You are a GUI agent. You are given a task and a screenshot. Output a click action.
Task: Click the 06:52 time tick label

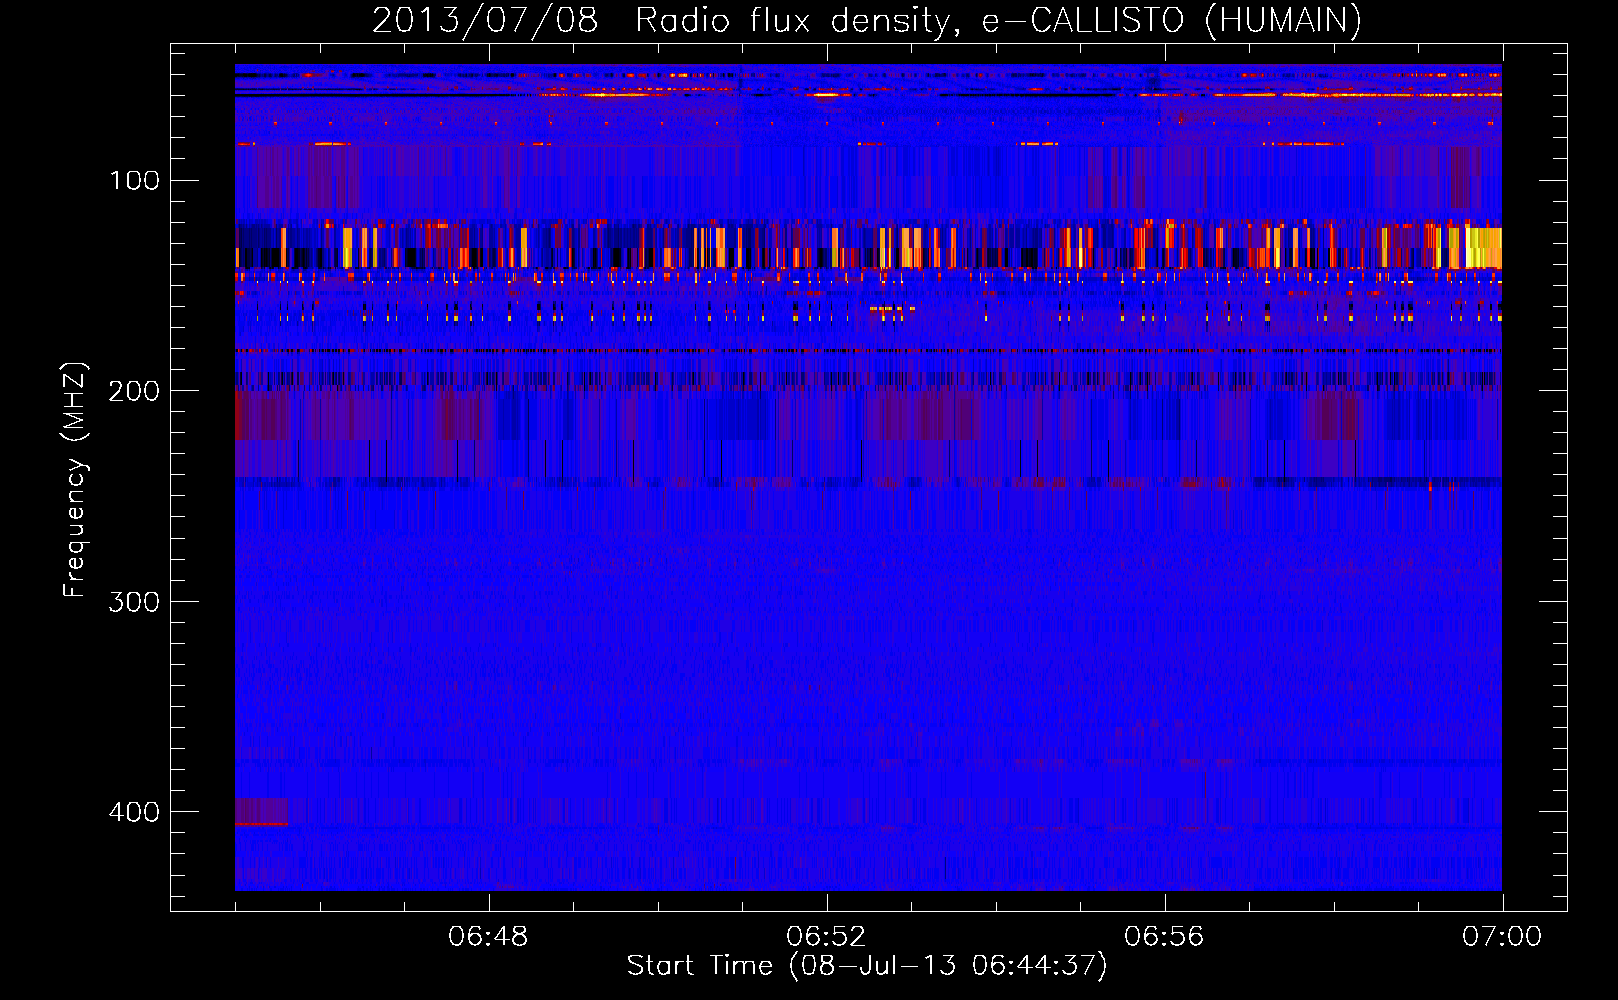coord(826,937)
